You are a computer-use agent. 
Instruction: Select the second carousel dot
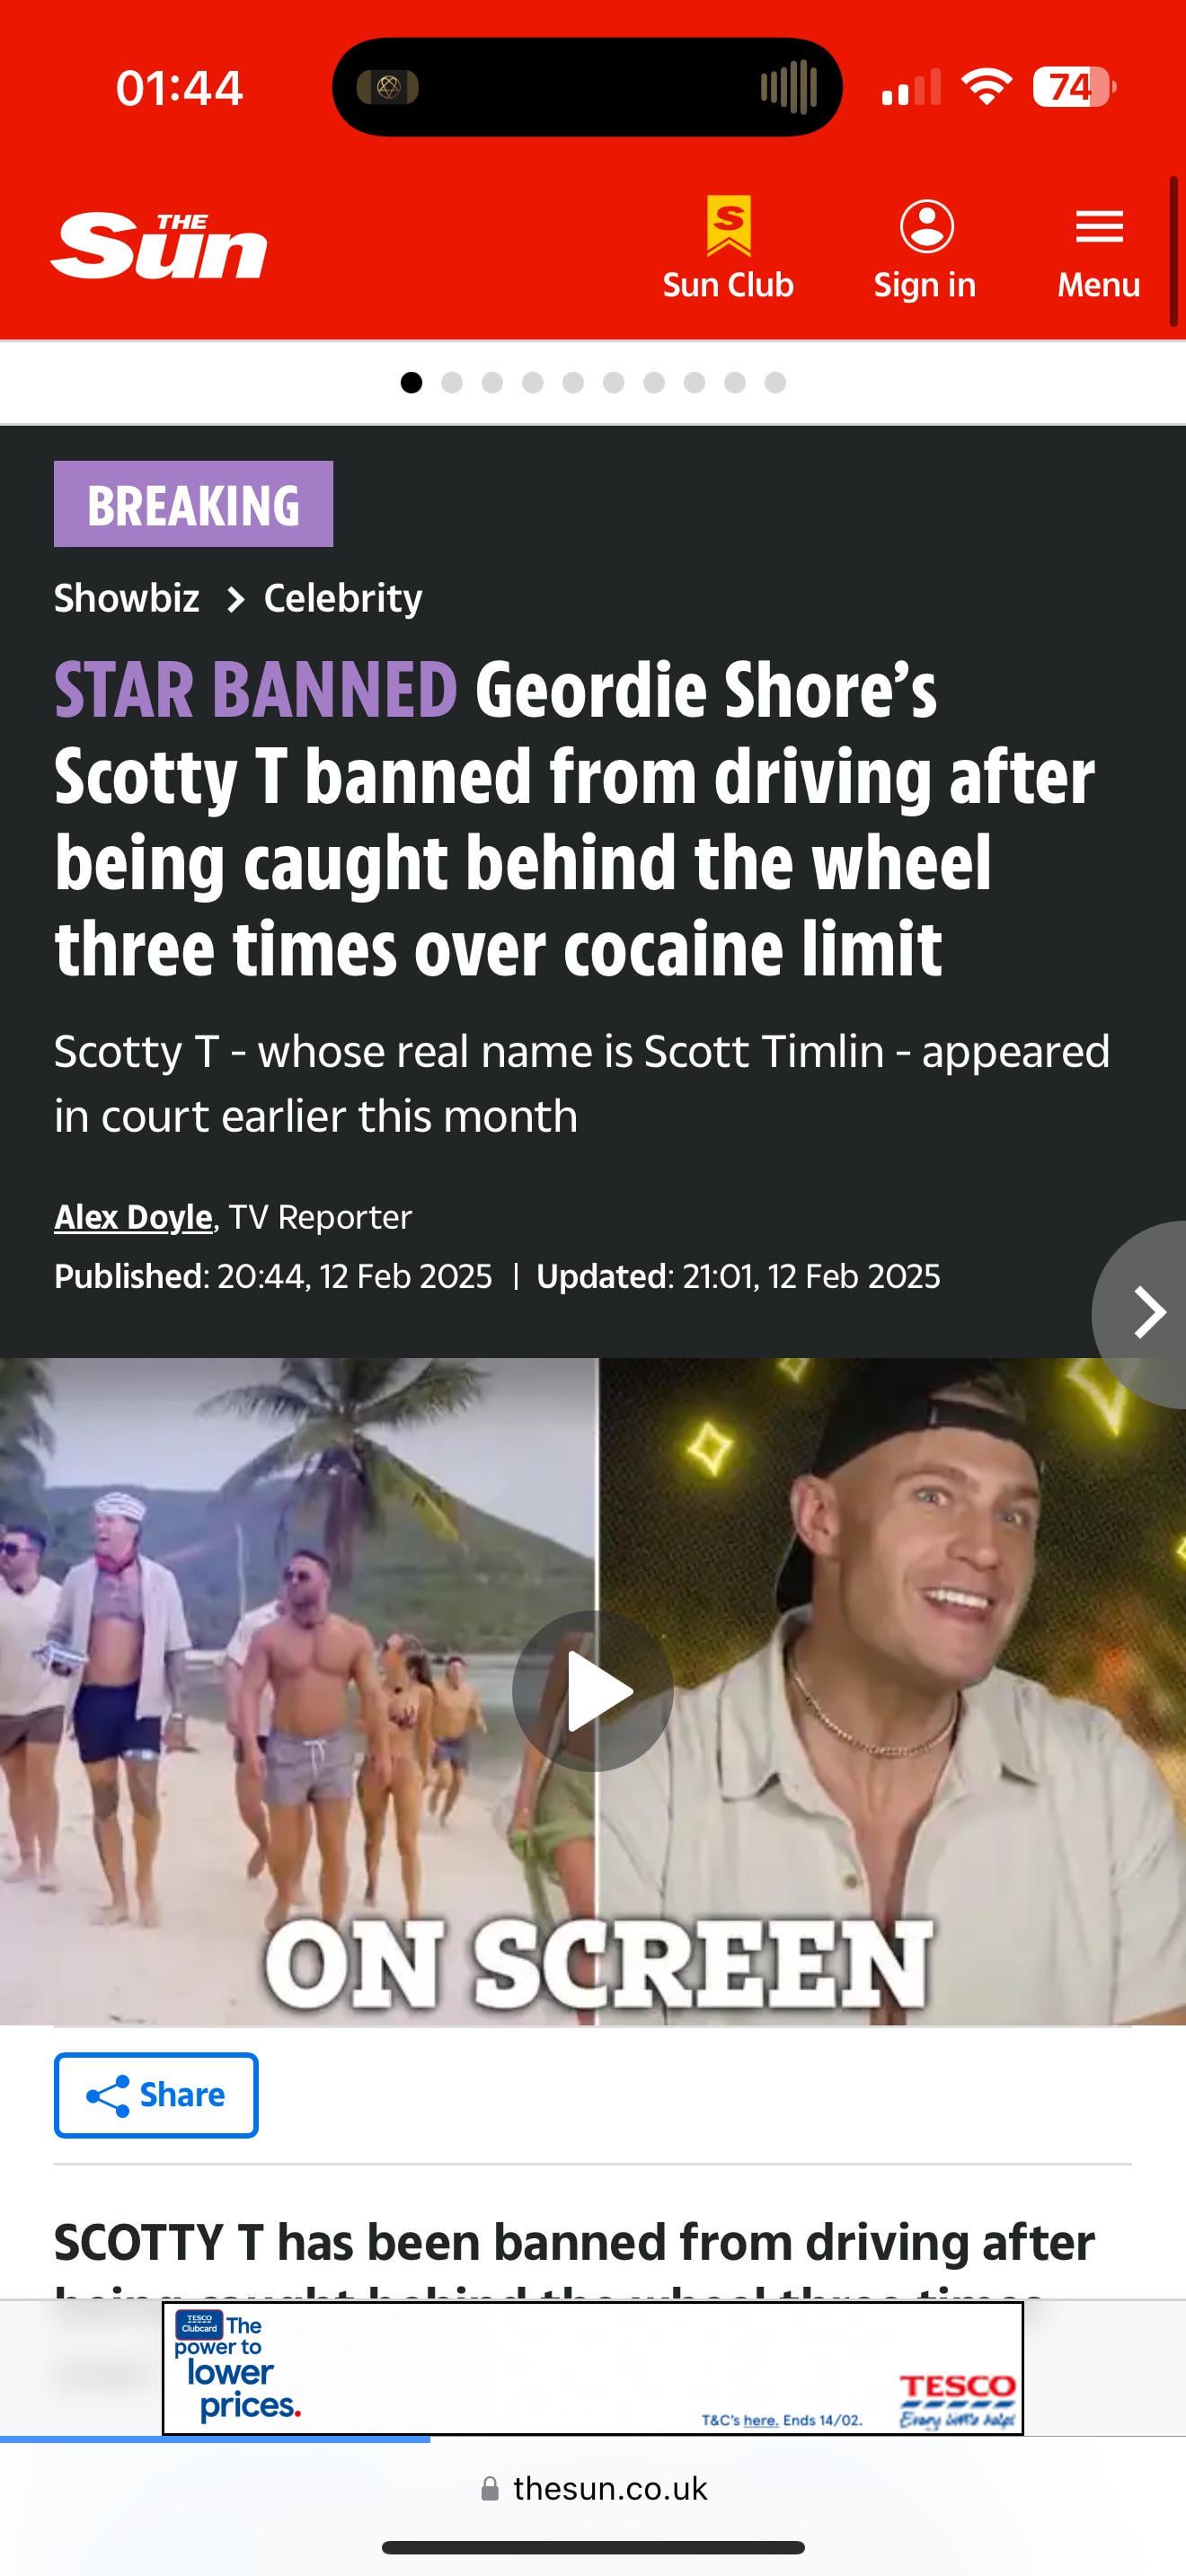click(452, 382)
